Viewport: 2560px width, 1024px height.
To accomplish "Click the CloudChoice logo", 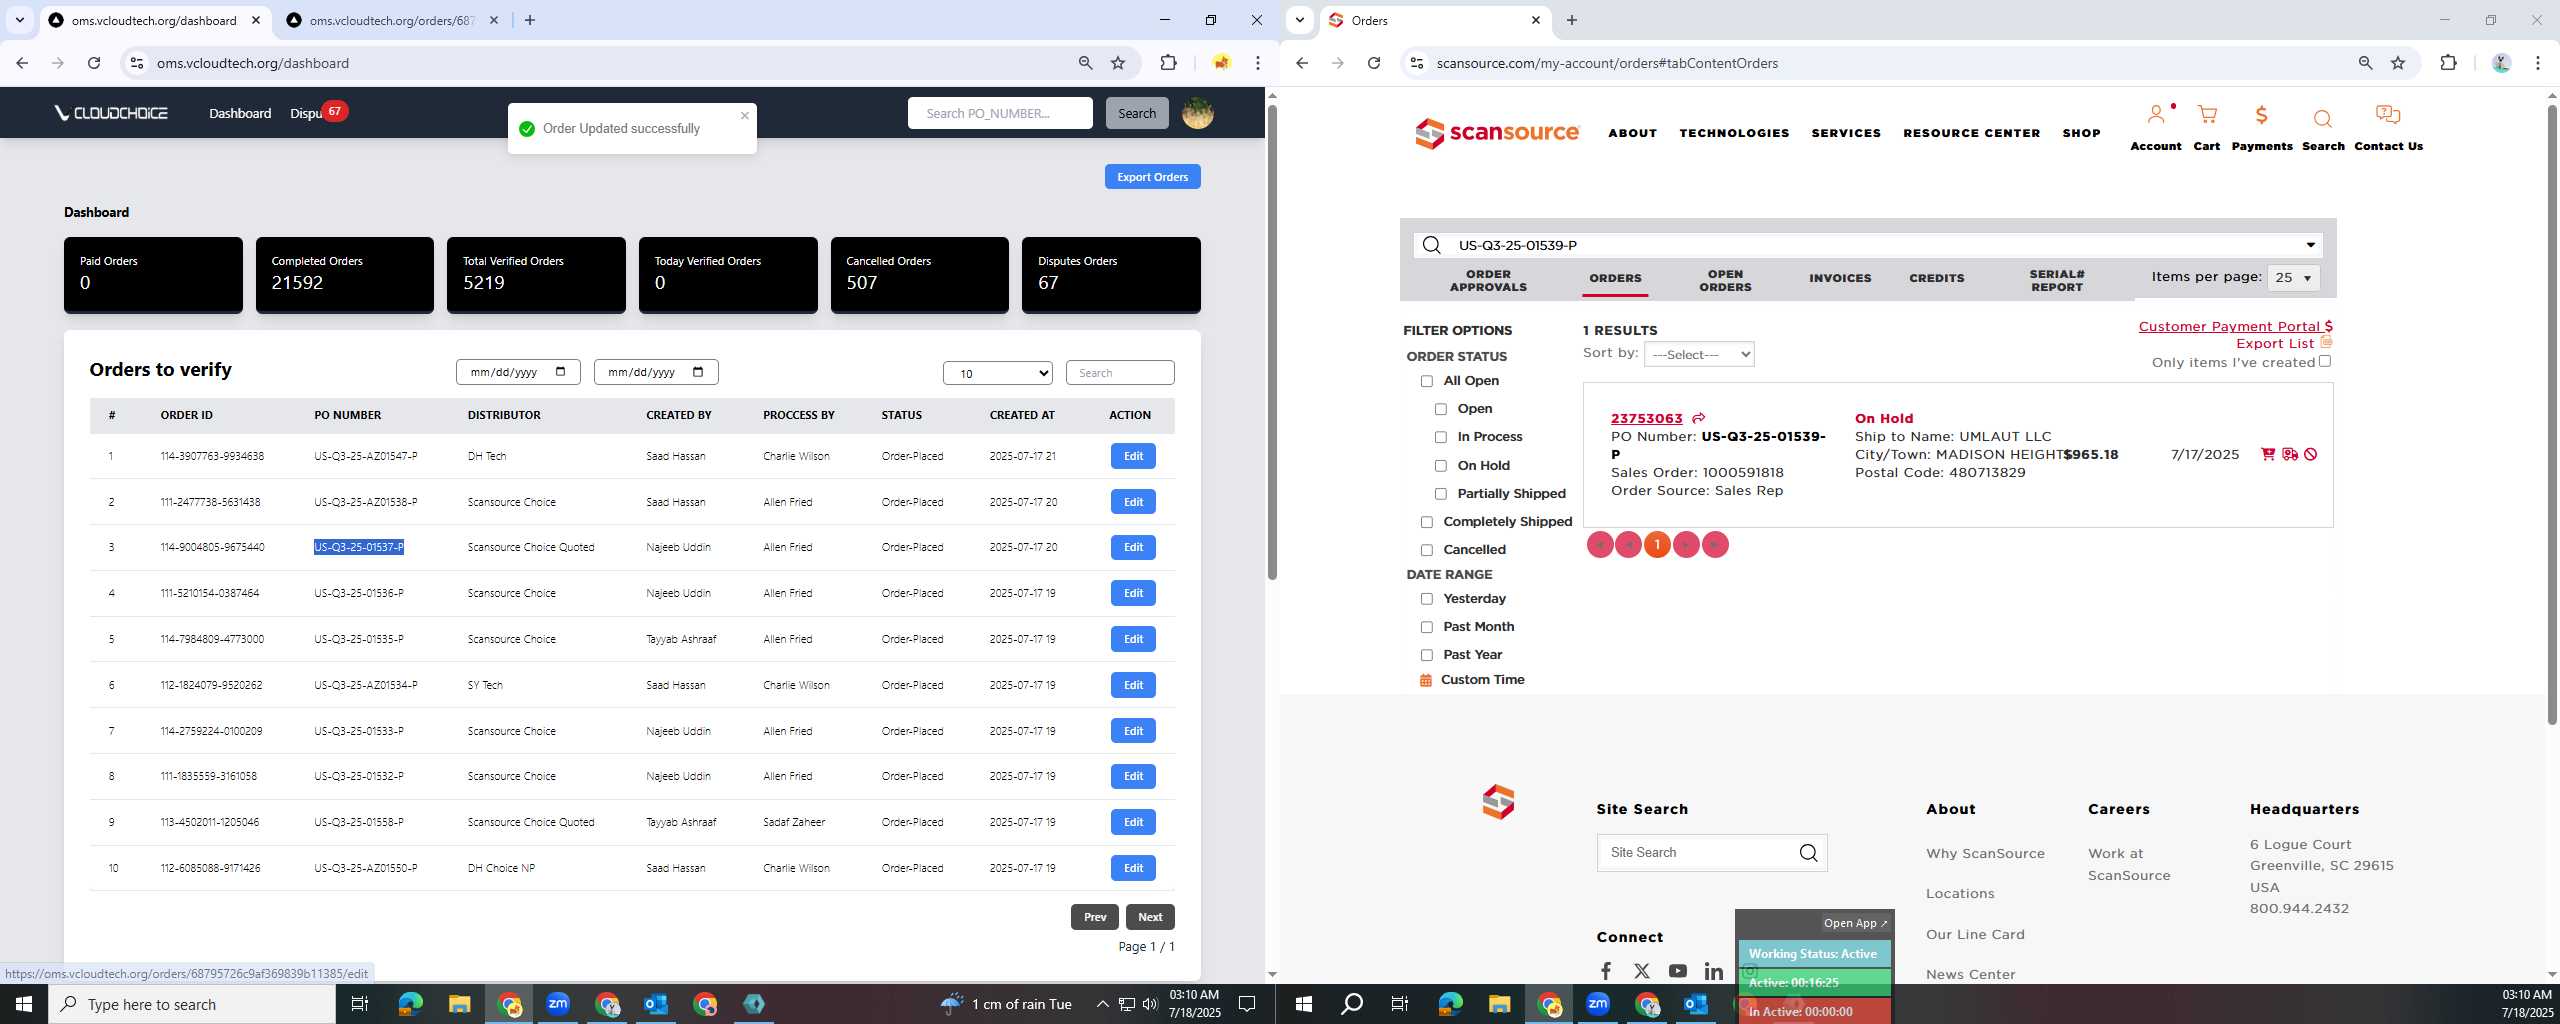I will 111,113.
